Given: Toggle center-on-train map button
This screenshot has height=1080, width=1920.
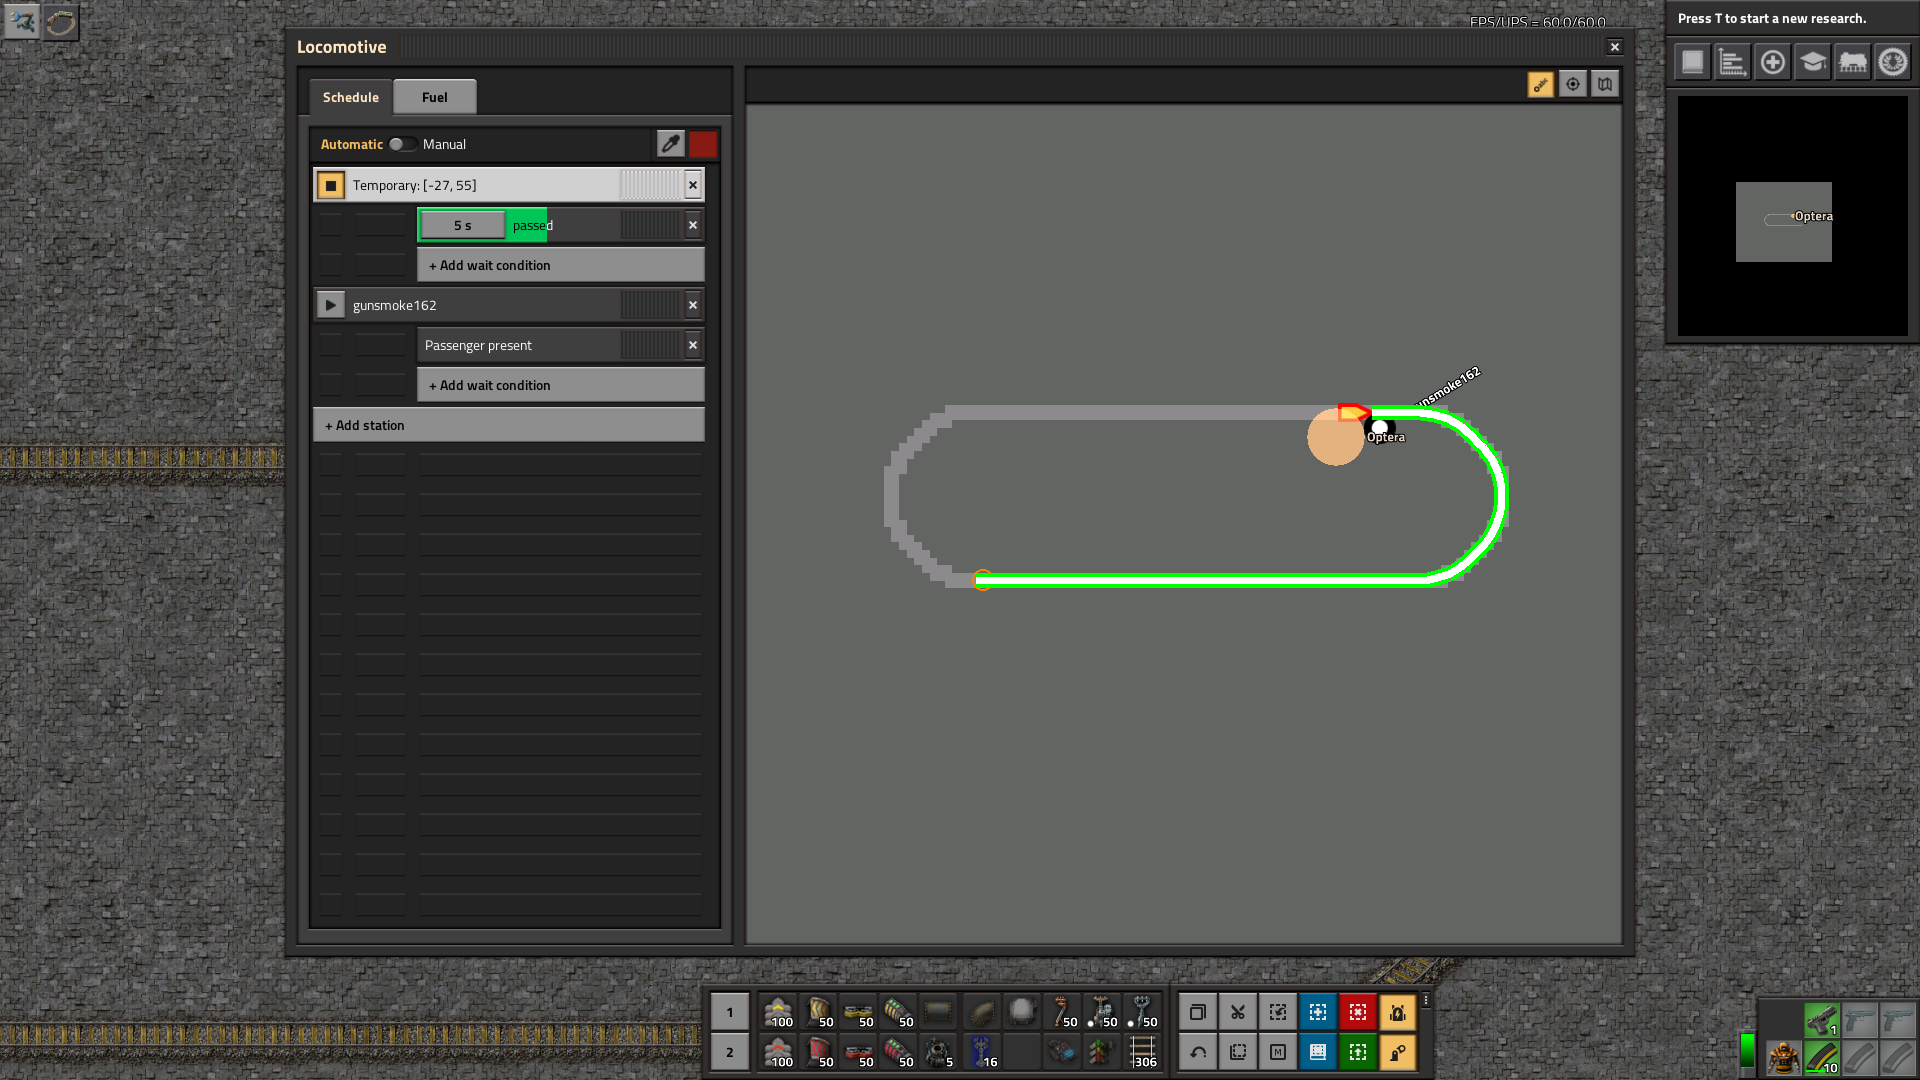Looking at the screenshot, I should 1573,84.
